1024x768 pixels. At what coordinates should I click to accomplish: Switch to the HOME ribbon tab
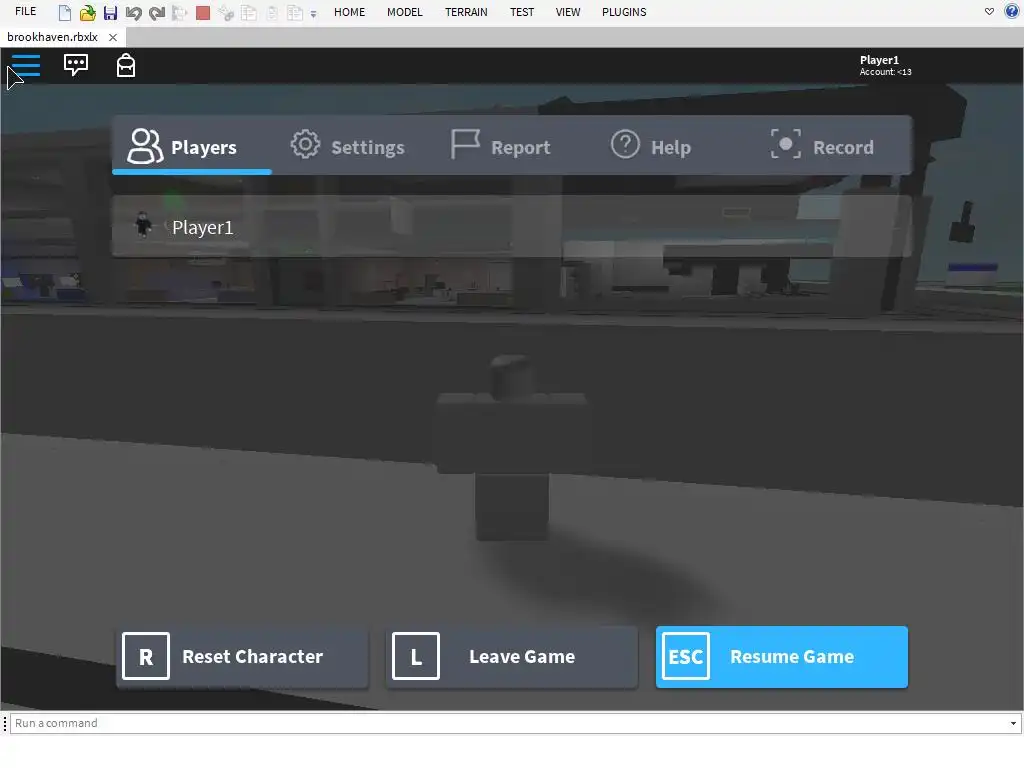(x=349, y=12)
